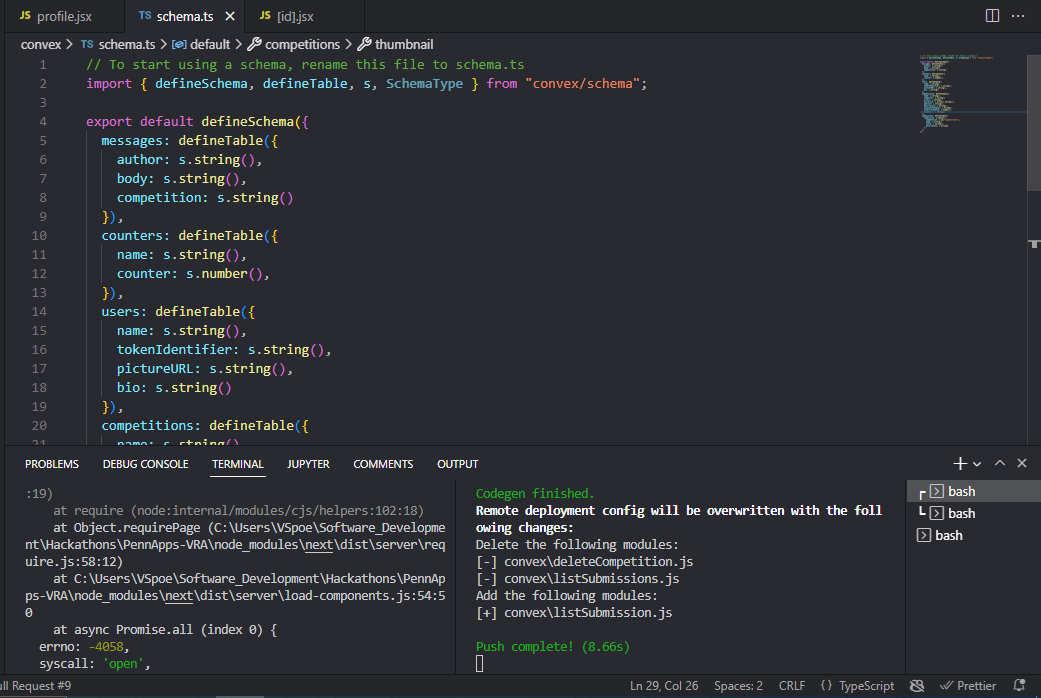Click line number 4 in the gutter
The image size is (1041, 698).
click(42, 122)
